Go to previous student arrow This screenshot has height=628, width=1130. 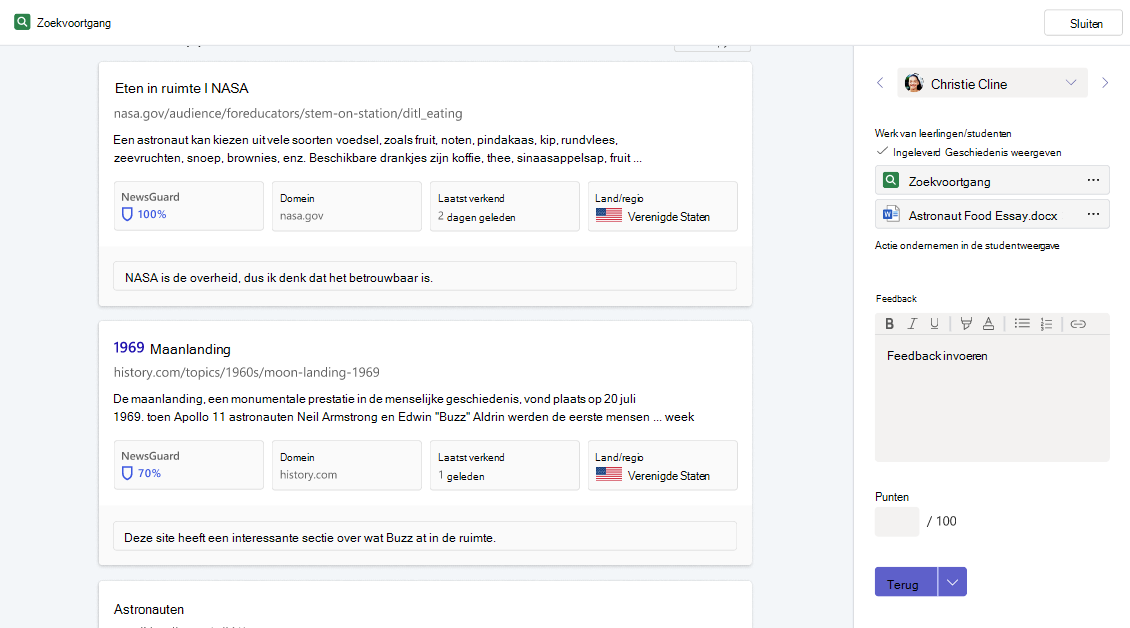click(x=880, y=83)
